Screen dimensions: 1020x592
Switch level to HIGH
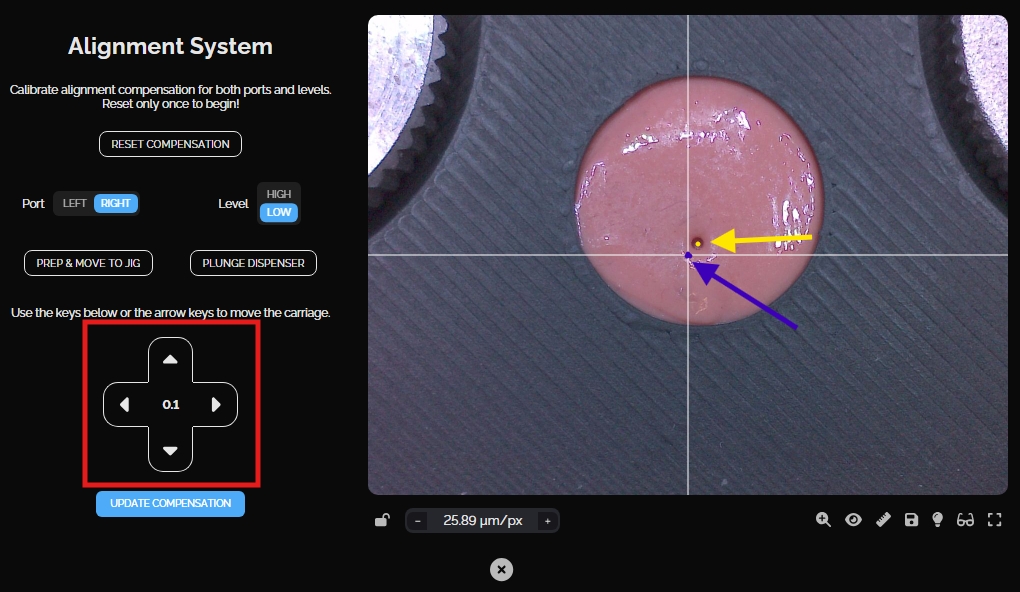tap(279, 194)
